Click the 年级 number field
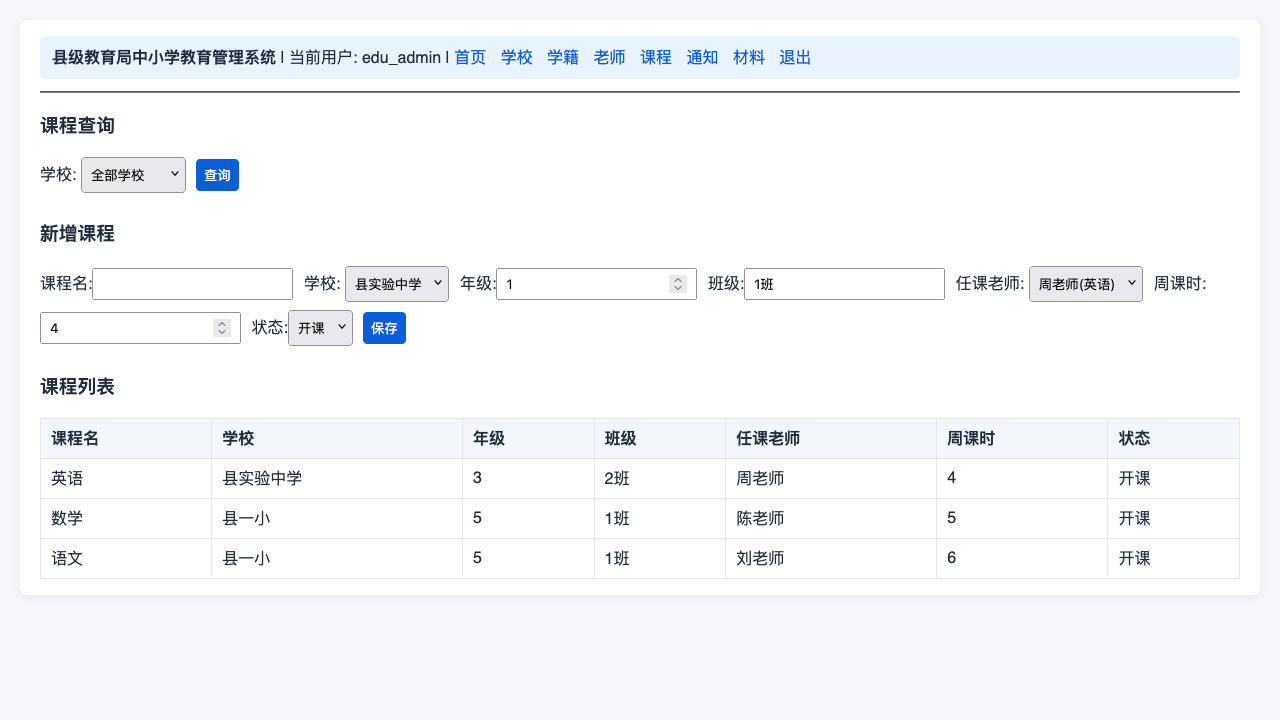1280x720 pixels. (596, 284)
